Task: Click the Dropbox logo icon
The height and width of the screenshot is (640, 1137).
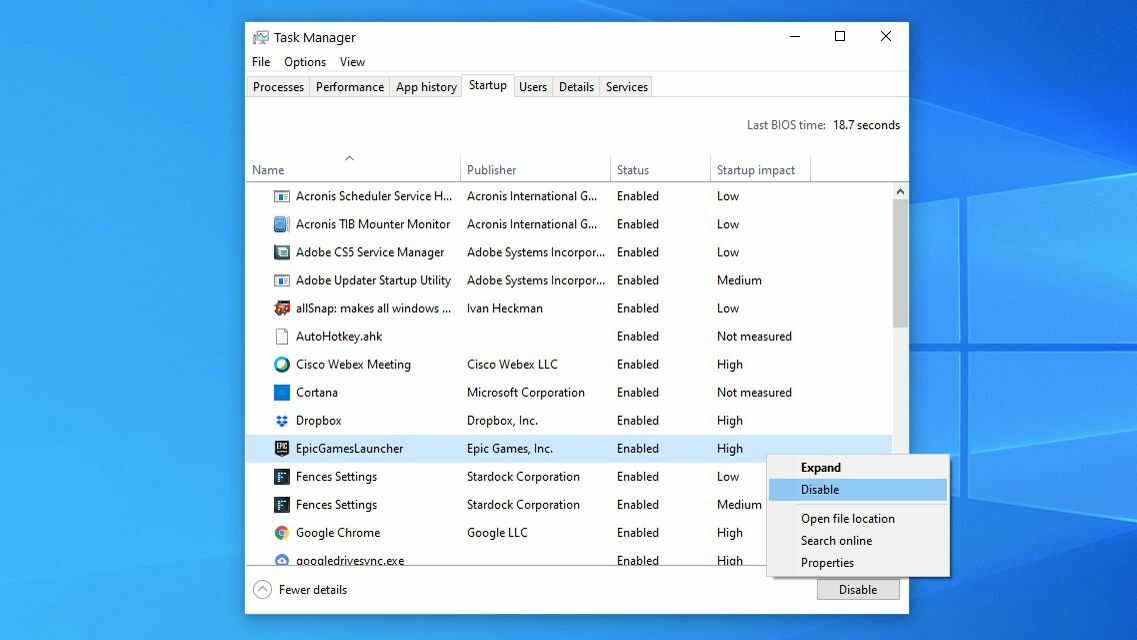Action: pos(281,420)
